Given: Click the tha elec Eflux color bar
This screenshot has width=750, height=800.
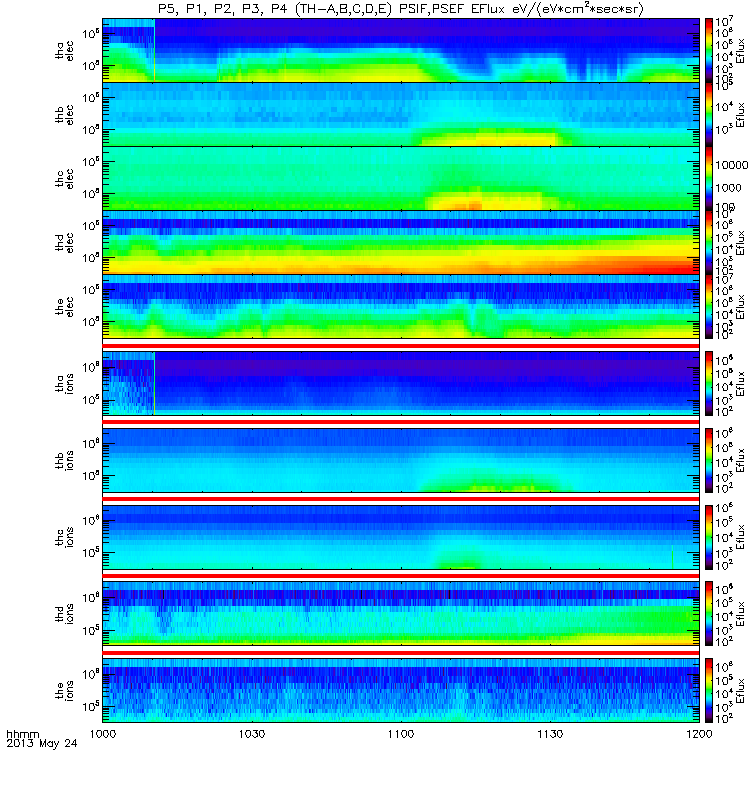Looking at the screenshot, I should point(709,51).
